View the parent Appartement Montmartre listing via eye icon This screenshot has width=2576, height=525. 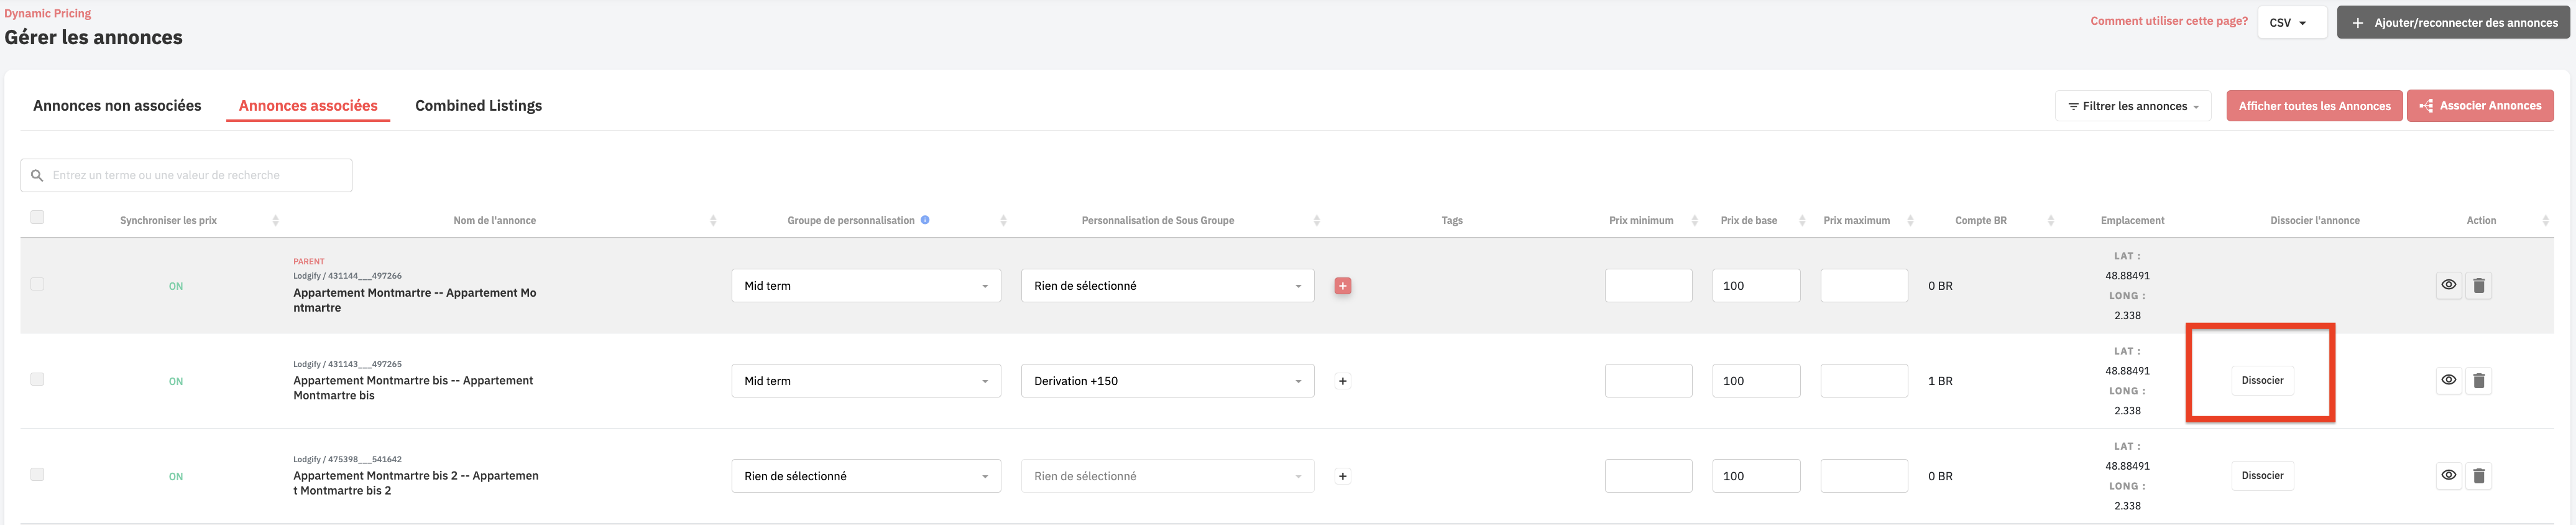(2448, 285)
